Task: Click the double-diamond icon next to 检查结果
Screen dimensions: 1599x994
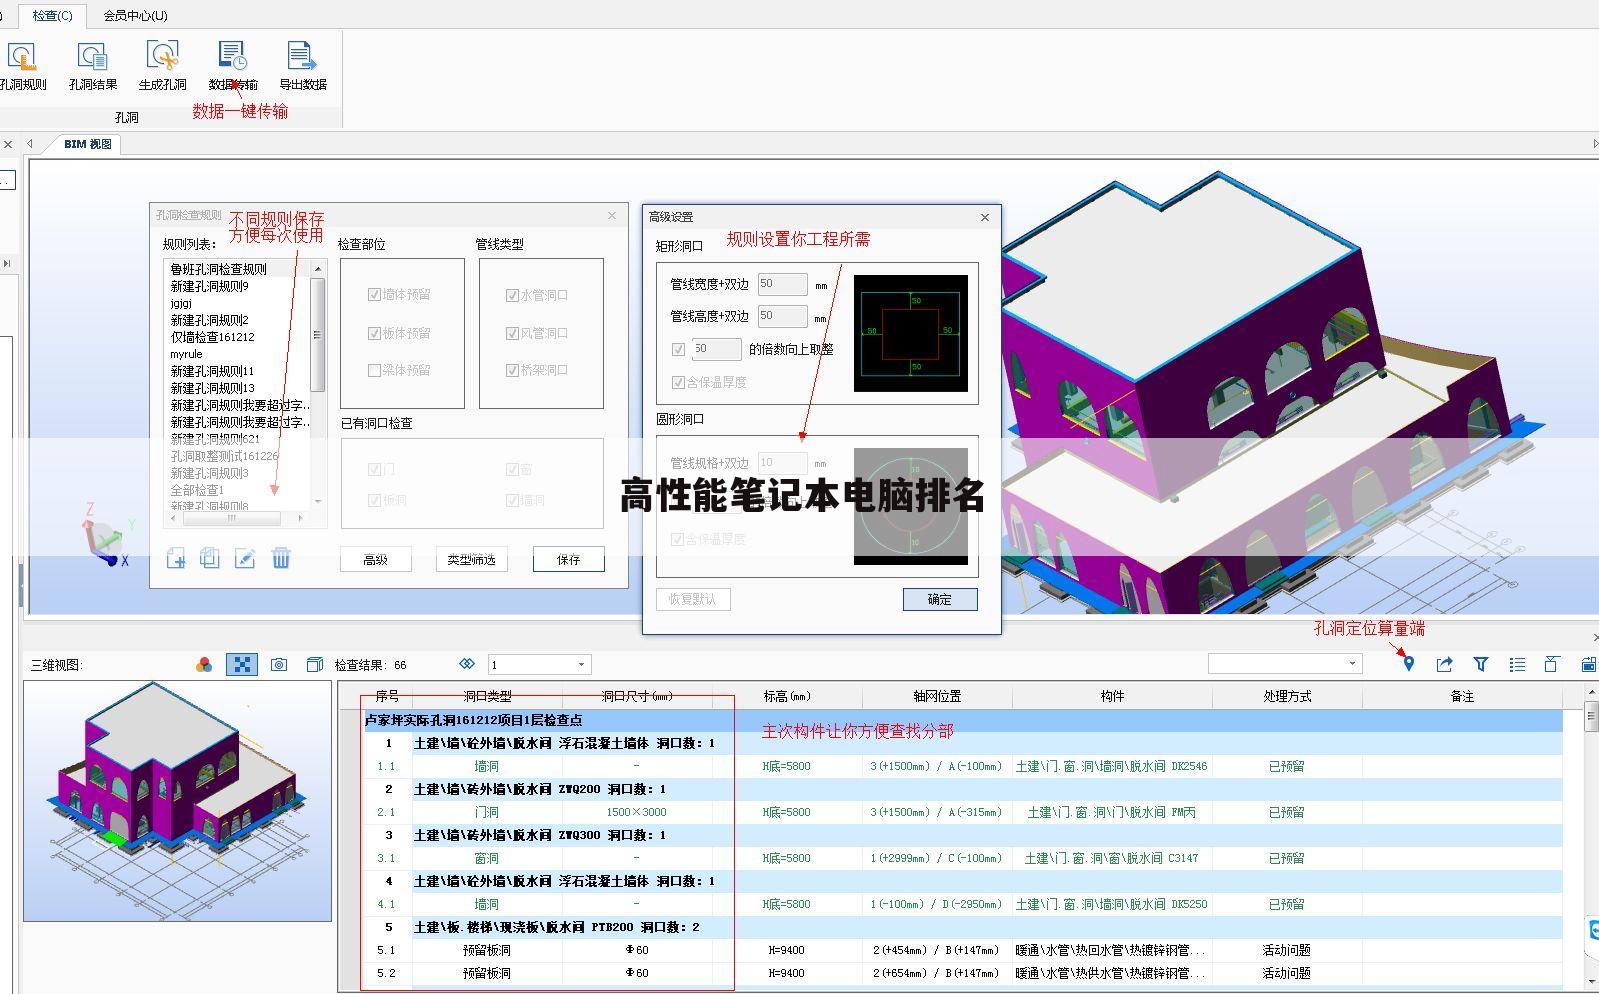Action: [x=467, y=664]
